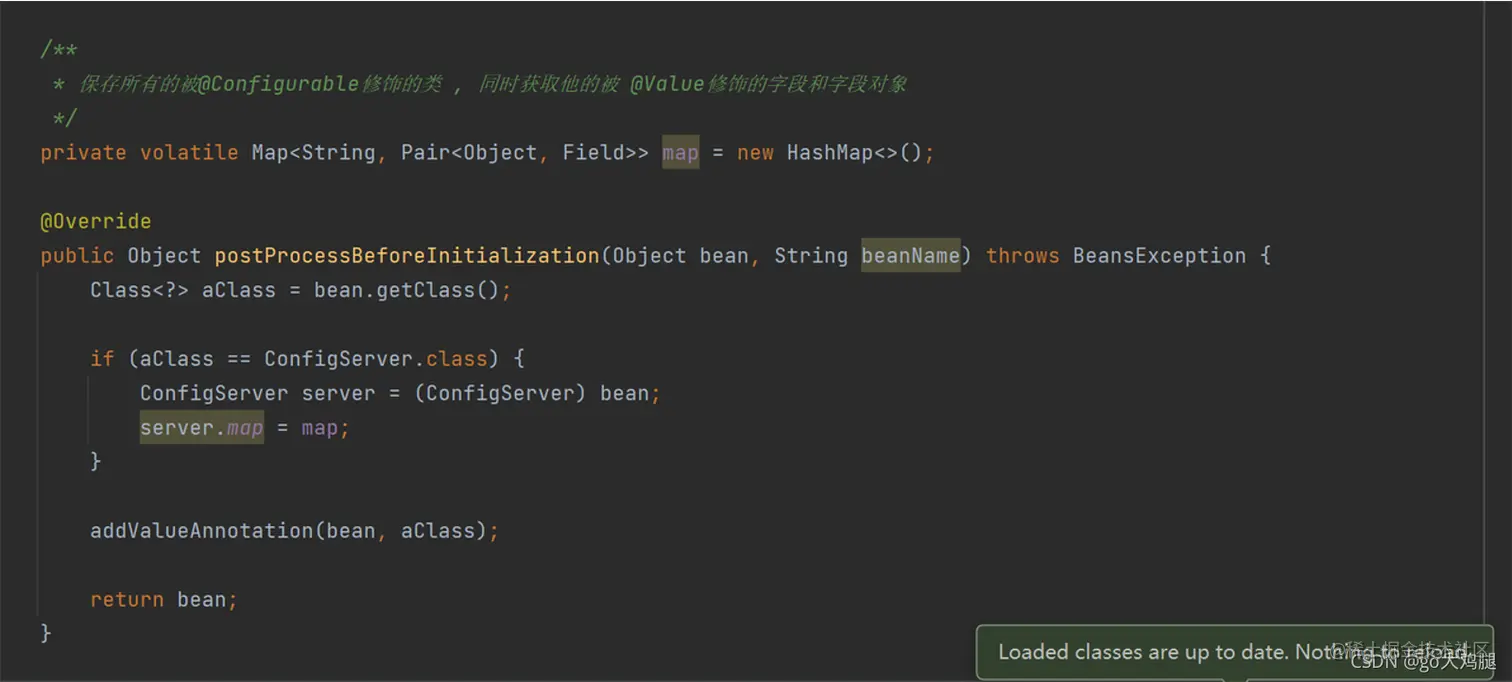1512x682 pixels.
Task: Click 'Field>>' in the map declaration
Action: click(605, 153)
